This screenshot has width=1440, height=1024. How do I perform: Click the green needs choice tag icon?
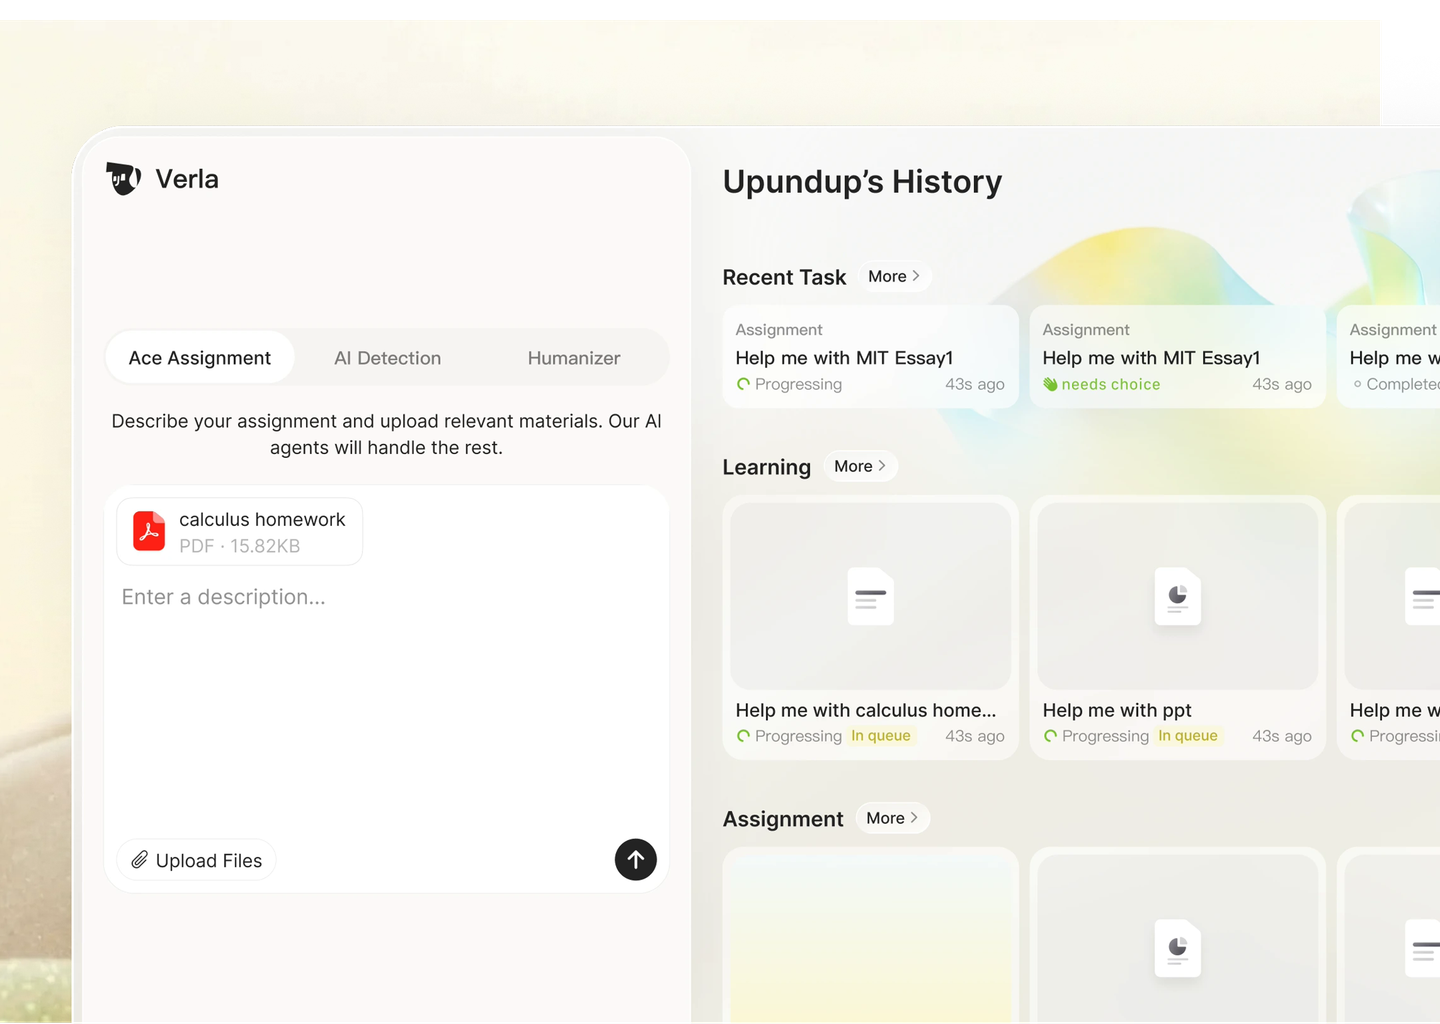tap(1050, 385)
